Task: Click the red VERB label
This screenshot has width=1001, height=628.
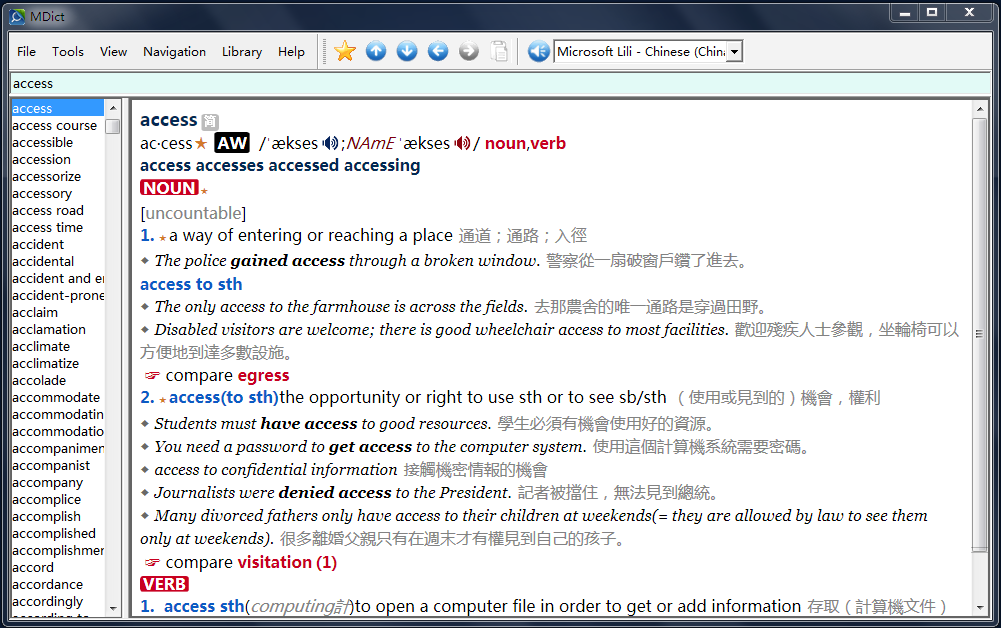Action: click(164, 584)
